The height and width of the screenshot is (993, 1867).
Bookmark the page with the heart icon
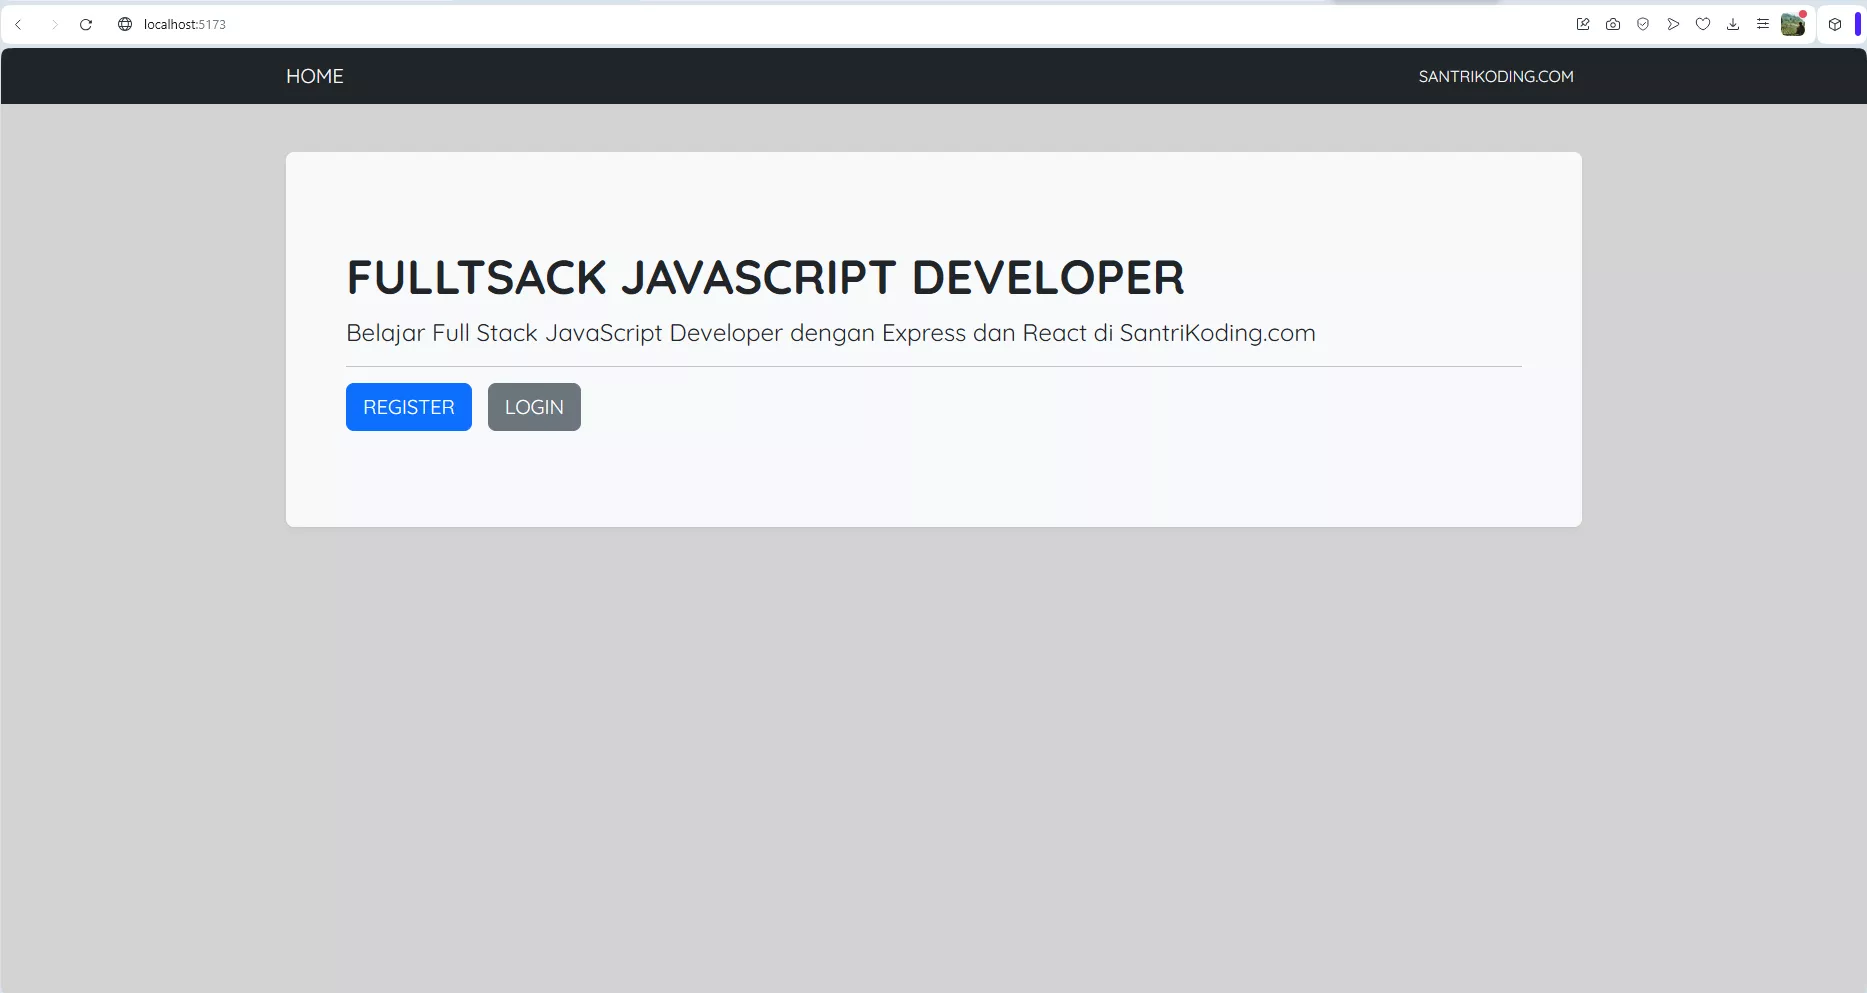(1703, 24)
